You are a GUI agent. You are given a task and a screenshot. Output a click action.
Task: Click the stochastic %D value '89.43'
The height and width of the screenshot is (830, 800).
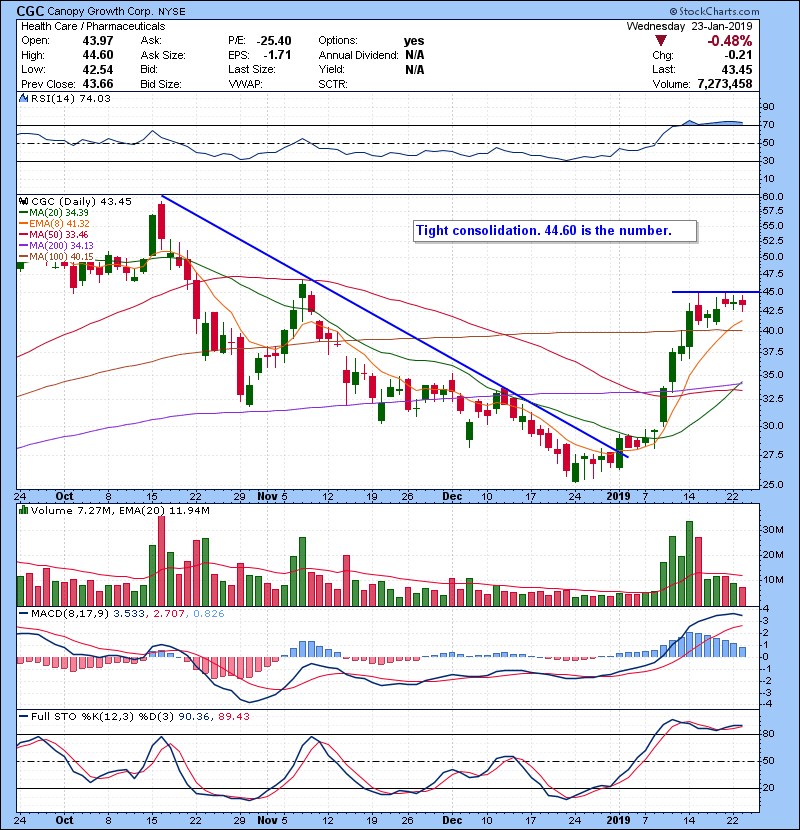click(x=233, y=716)
